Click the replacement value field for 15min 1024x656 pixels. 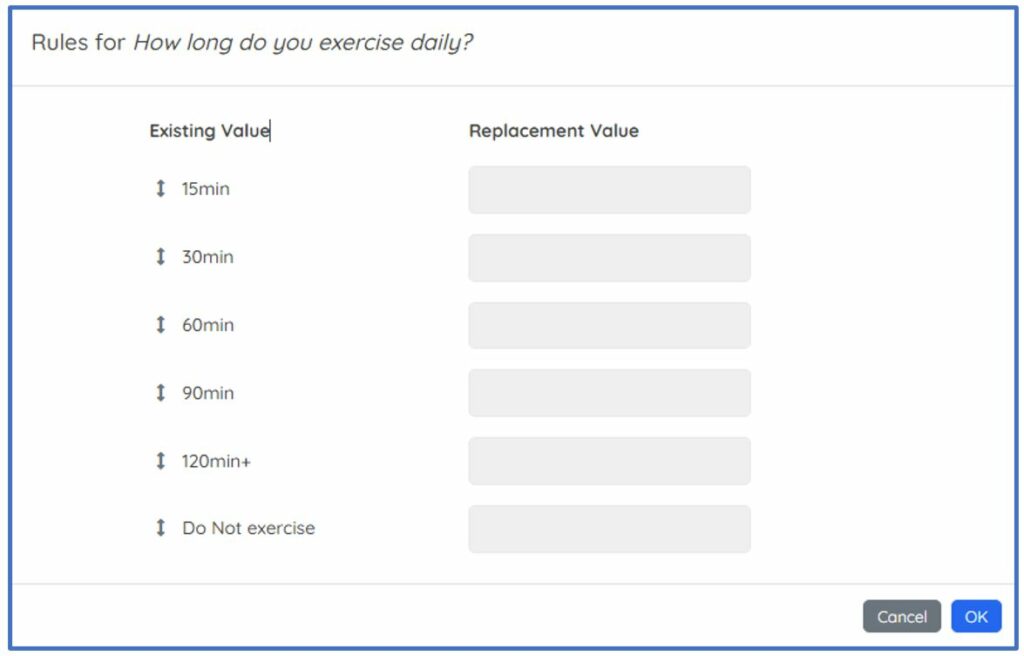tap(609, 190)
